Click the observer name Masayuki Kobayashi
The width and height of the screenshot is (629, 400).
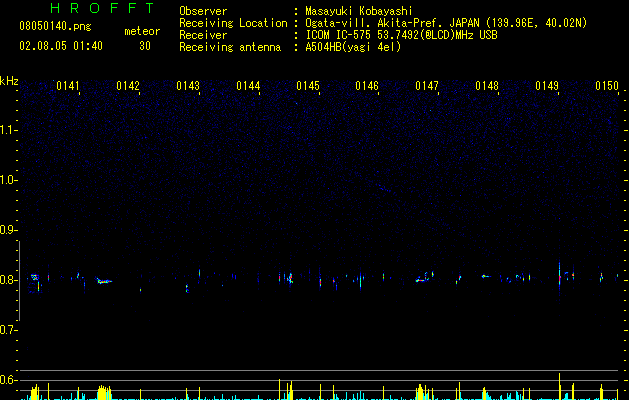pyautogui.click(x=359, y=11)
